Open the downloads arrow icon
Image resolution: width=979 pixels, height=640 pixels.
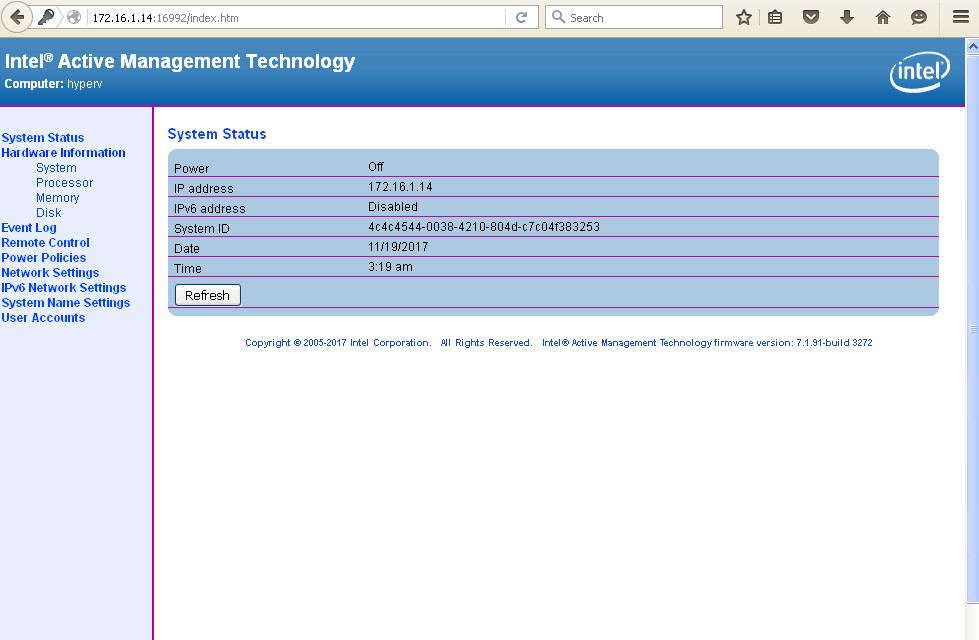pos(847,17)
